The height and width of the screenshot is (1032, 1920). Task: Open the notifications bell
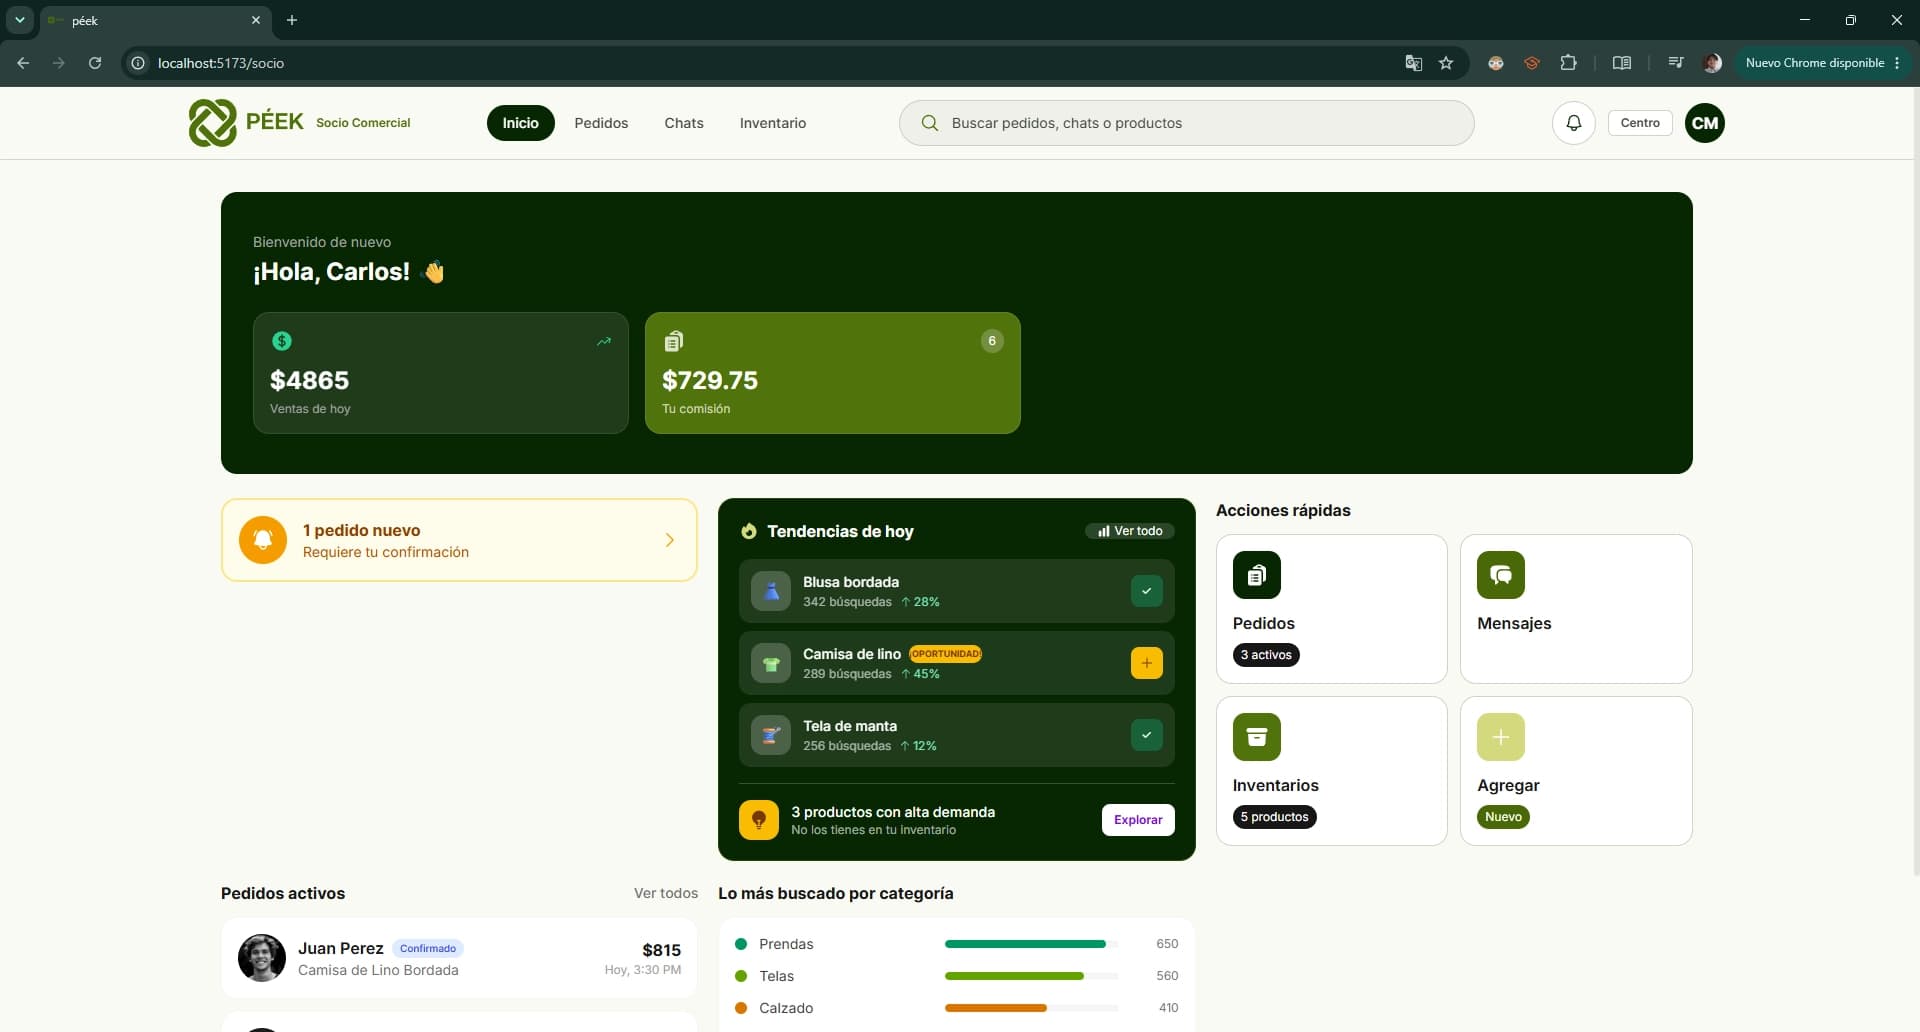pos(1573,123)
